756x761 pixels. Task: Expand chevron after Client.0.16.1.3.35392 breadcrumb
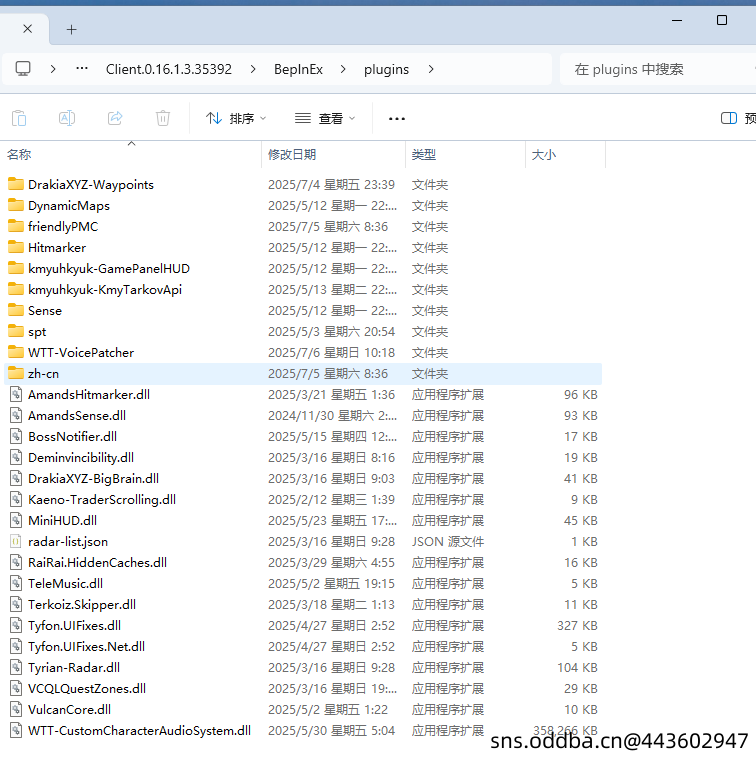[x=253, y=69]
